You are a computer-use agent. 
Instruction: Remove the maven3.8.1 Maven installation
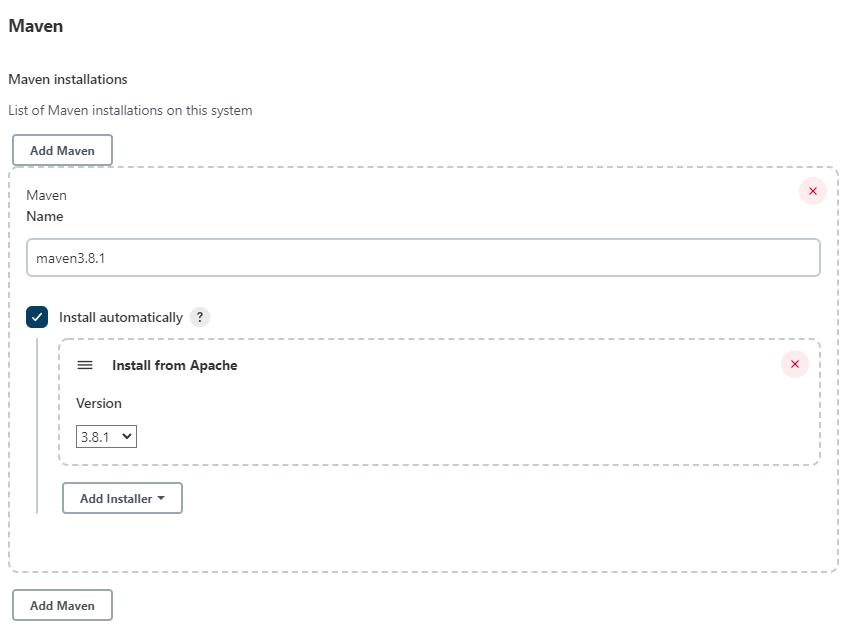(x=812, y=191)
